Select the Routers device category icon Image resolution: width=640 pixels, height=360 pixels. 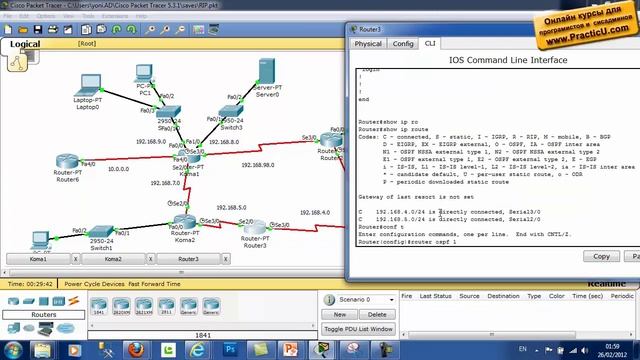pyautogui.click(x=13, y=301)
